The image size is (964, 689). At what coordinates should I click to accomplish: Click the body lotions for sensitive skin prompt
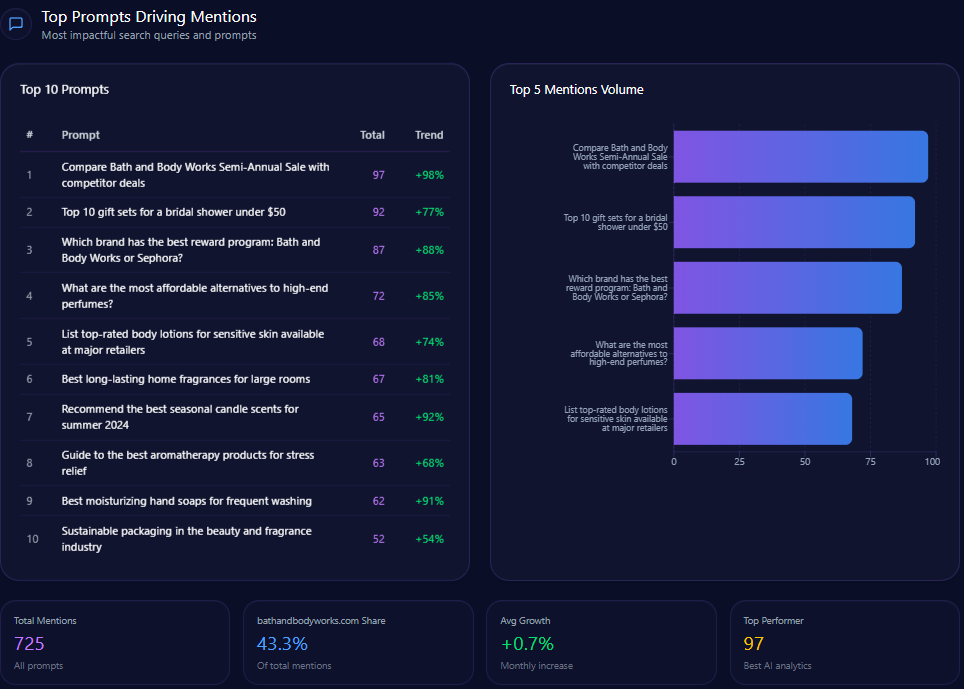tap(193, 342)
